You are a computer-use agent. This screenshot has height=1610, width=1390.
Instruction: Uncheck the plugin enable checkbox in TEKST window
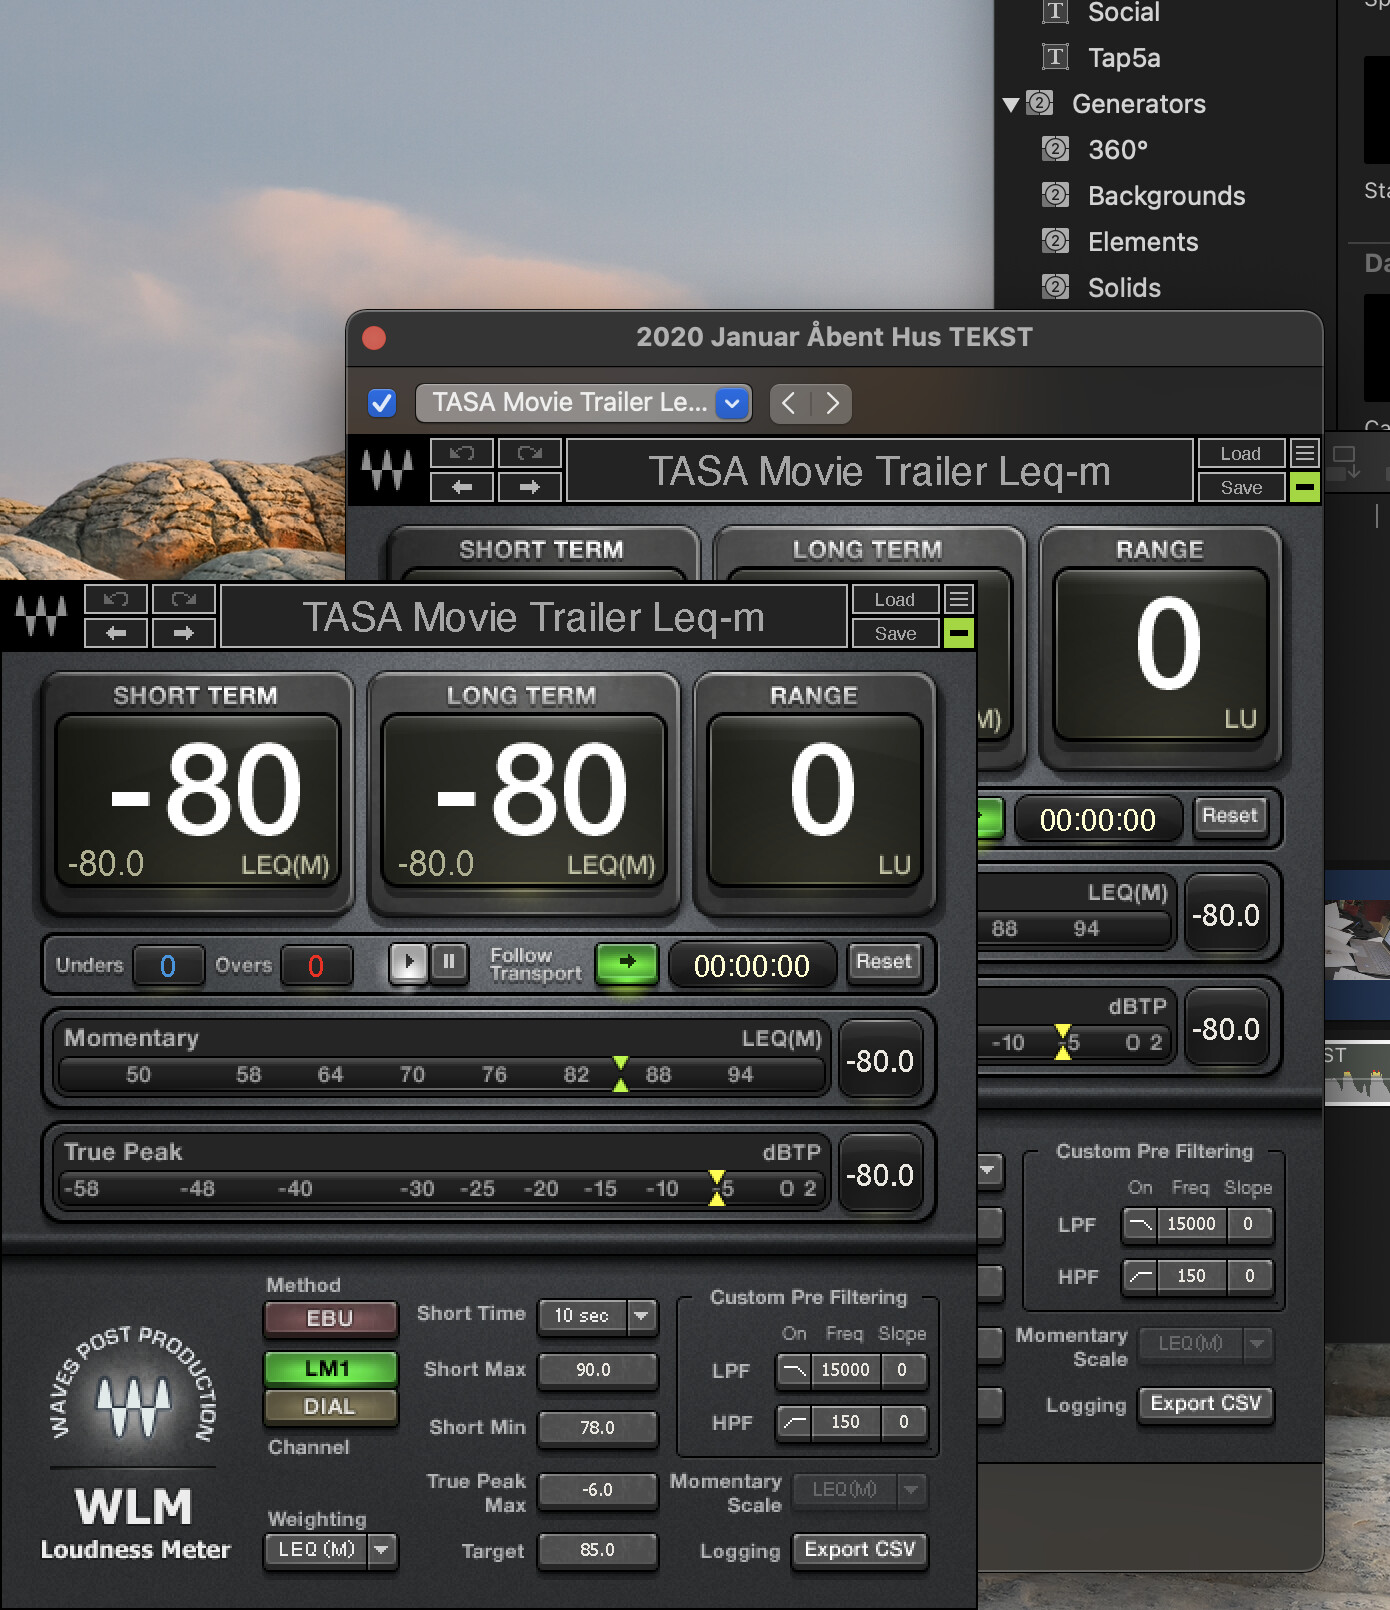[x=382, y=403]
